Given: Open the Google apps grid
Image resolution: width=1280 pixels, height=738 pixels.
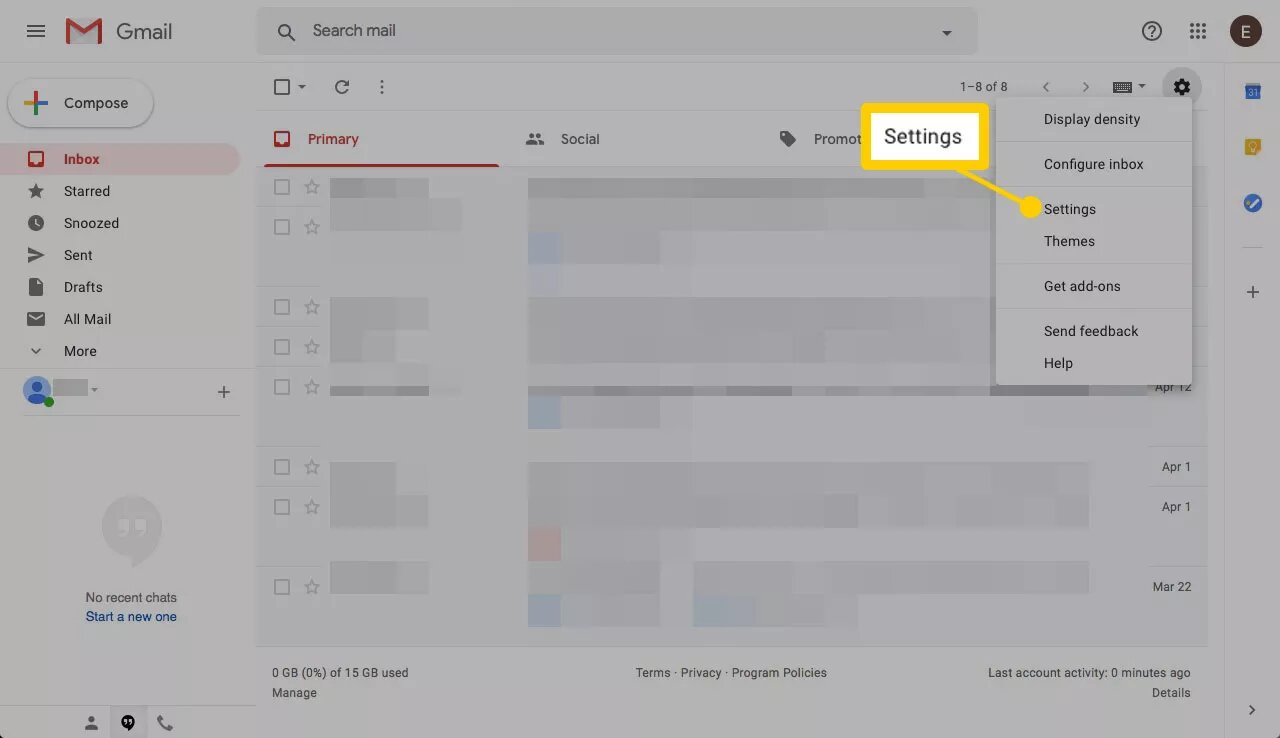Looking at the screenshot, I should (1198, 31).
